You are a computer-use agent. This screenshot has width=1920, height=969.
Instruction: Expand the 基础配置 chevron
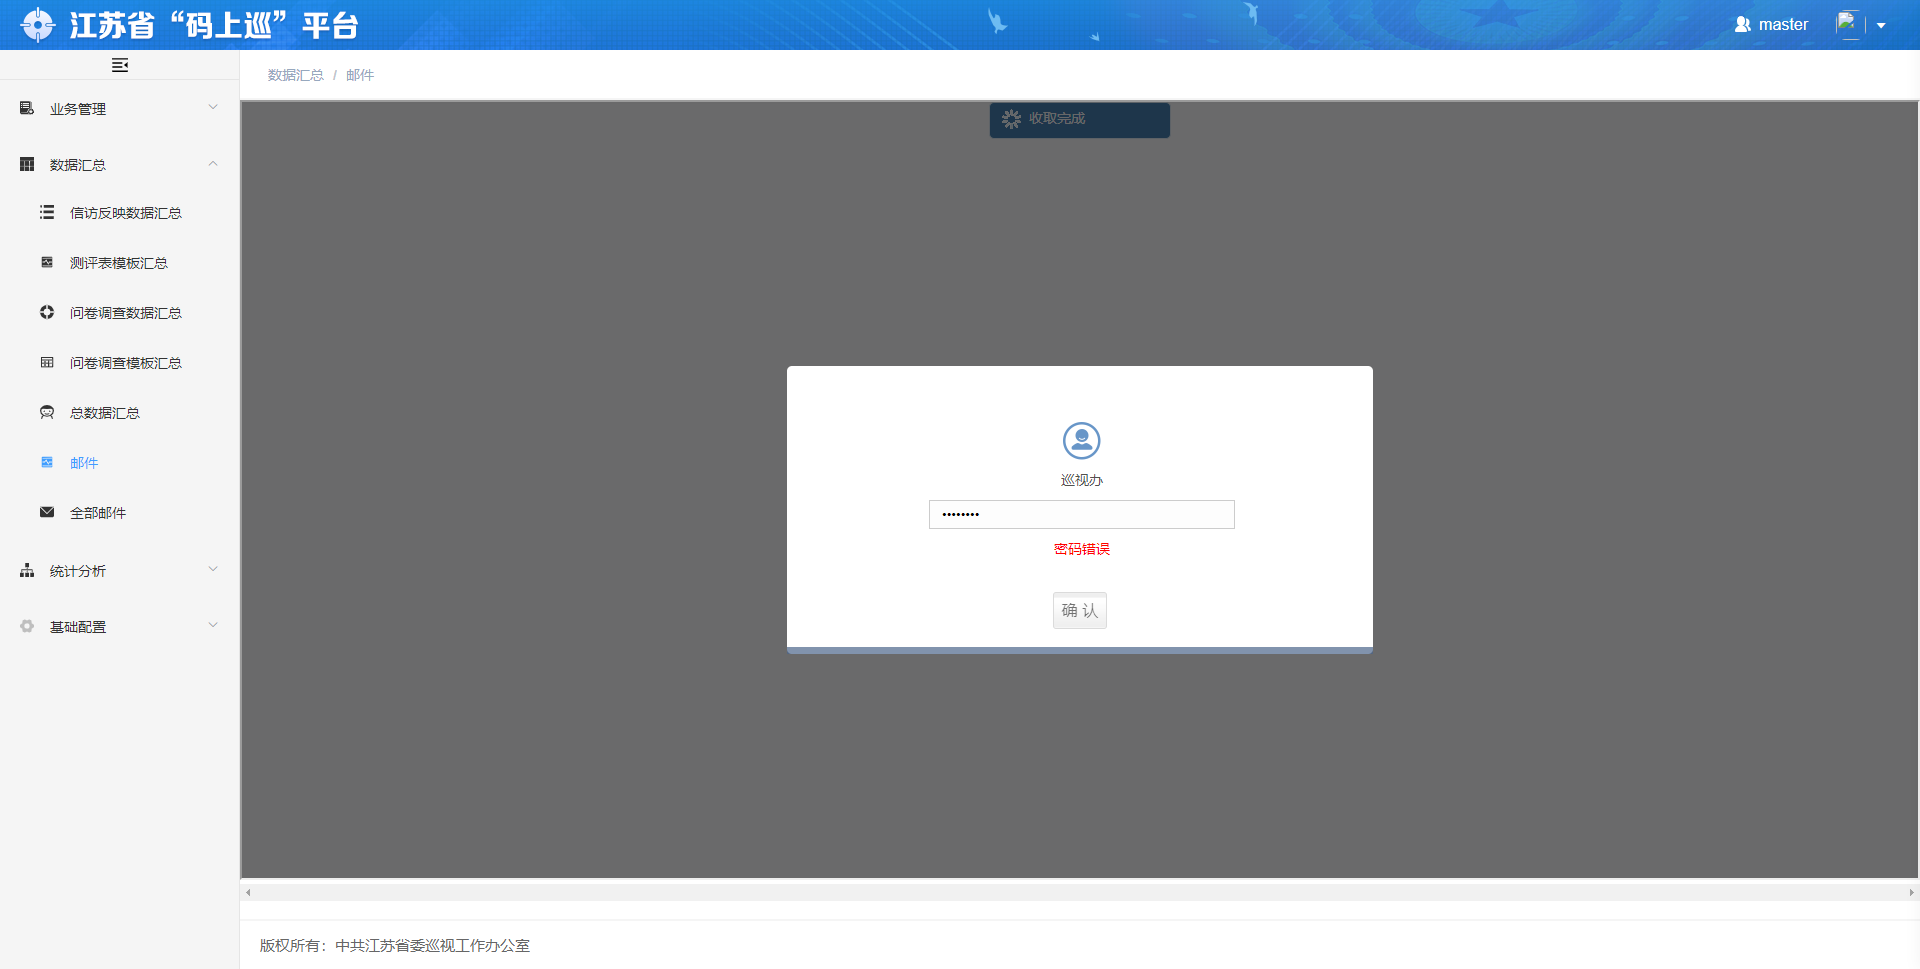(x=212, y=625)
